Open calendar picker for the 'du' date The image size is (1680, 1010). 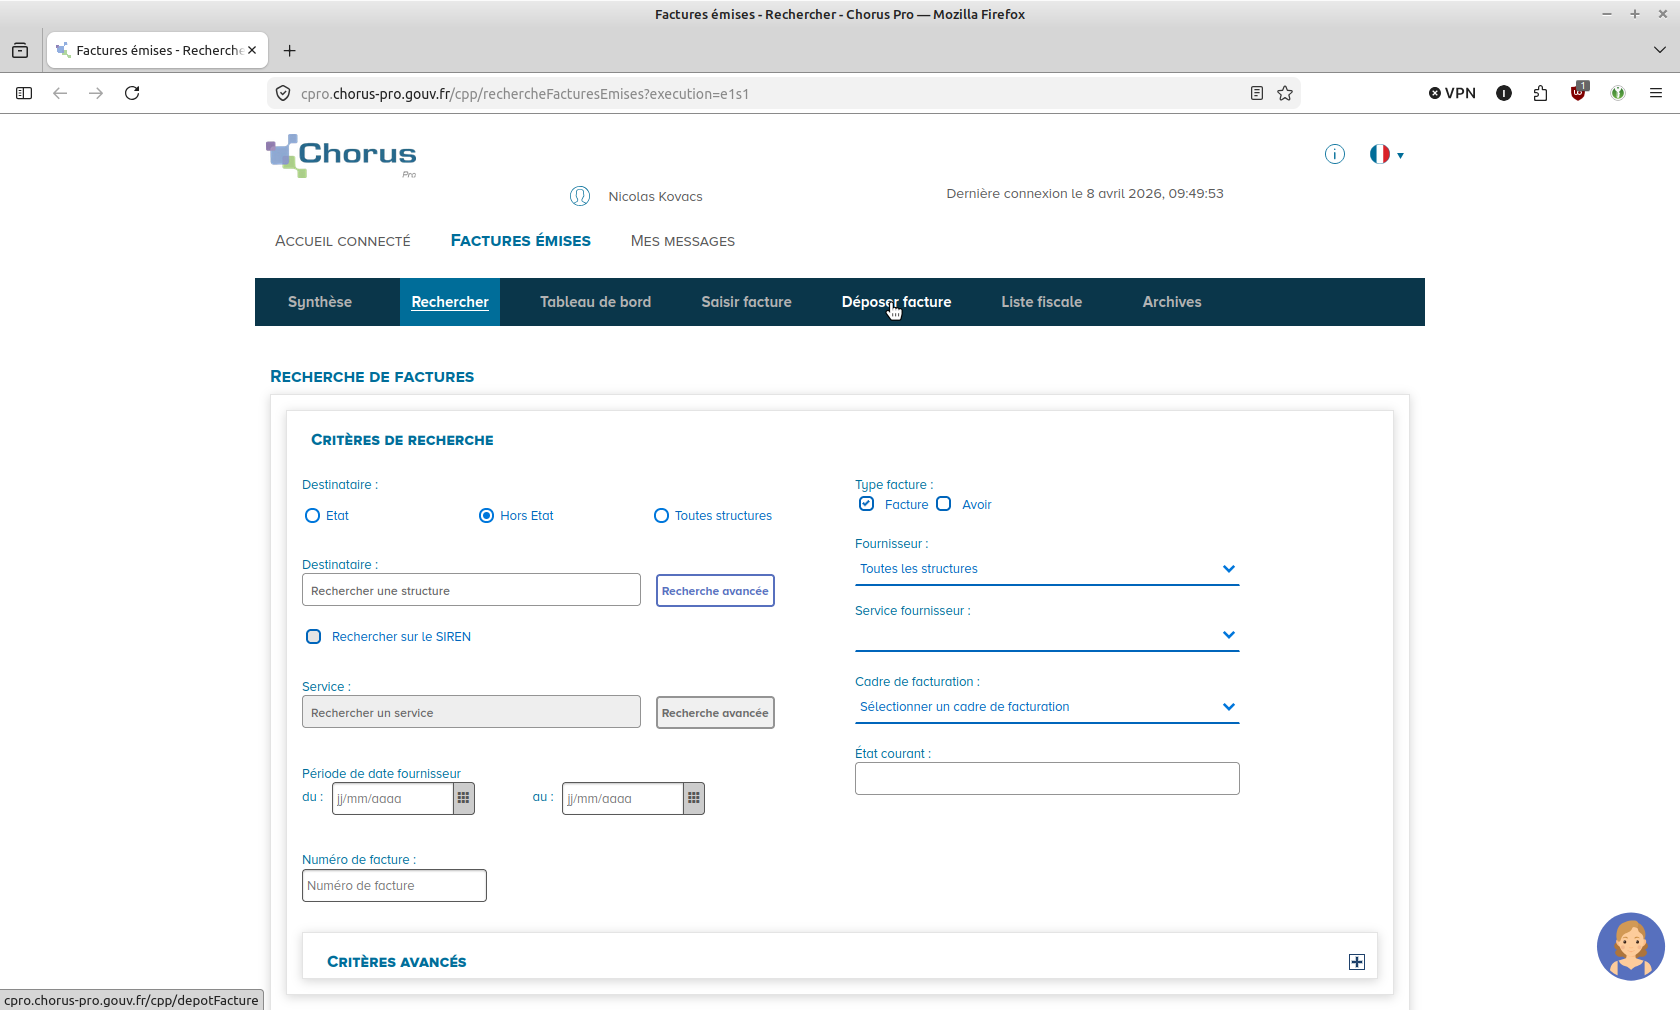point(463,798)
